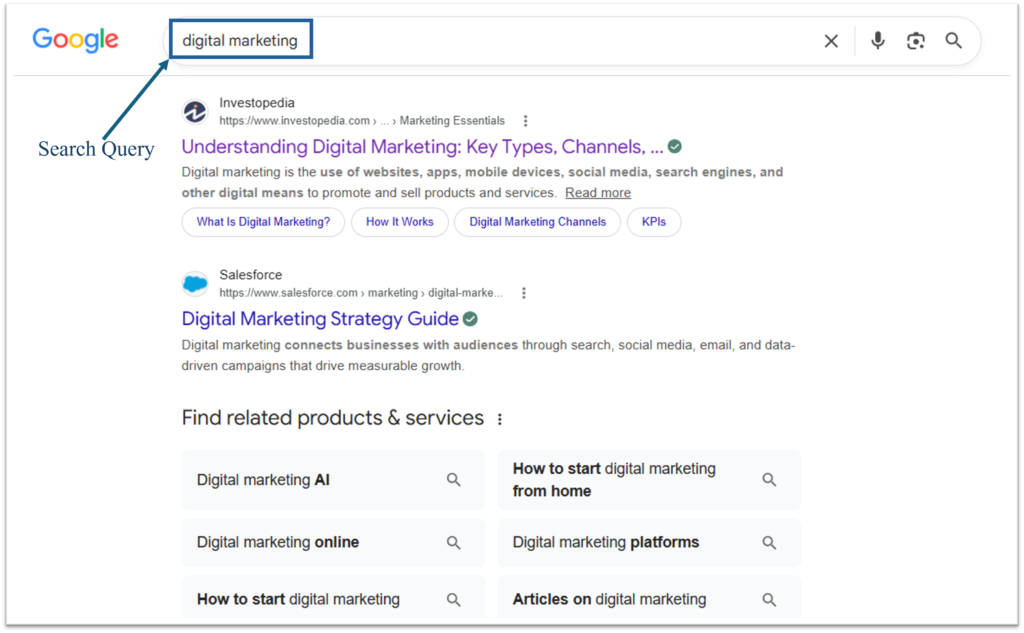1024x633 pixels.
Task: Select the Digital Marketing Channels chip
Action: (x=537, y=222)
